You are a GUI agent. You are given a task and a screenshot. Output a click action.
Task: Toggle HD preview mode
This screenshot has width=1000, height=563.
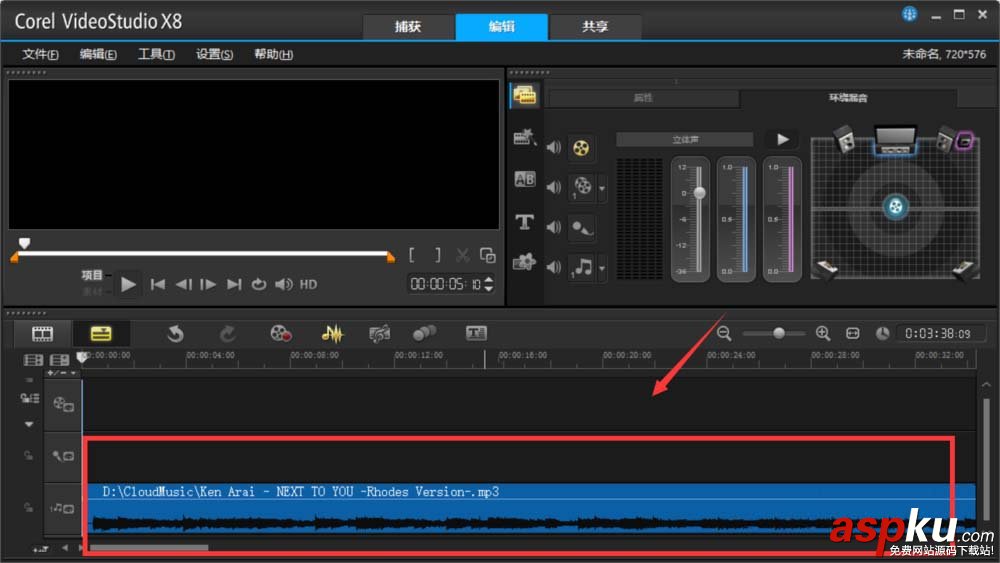coord(308,284)
